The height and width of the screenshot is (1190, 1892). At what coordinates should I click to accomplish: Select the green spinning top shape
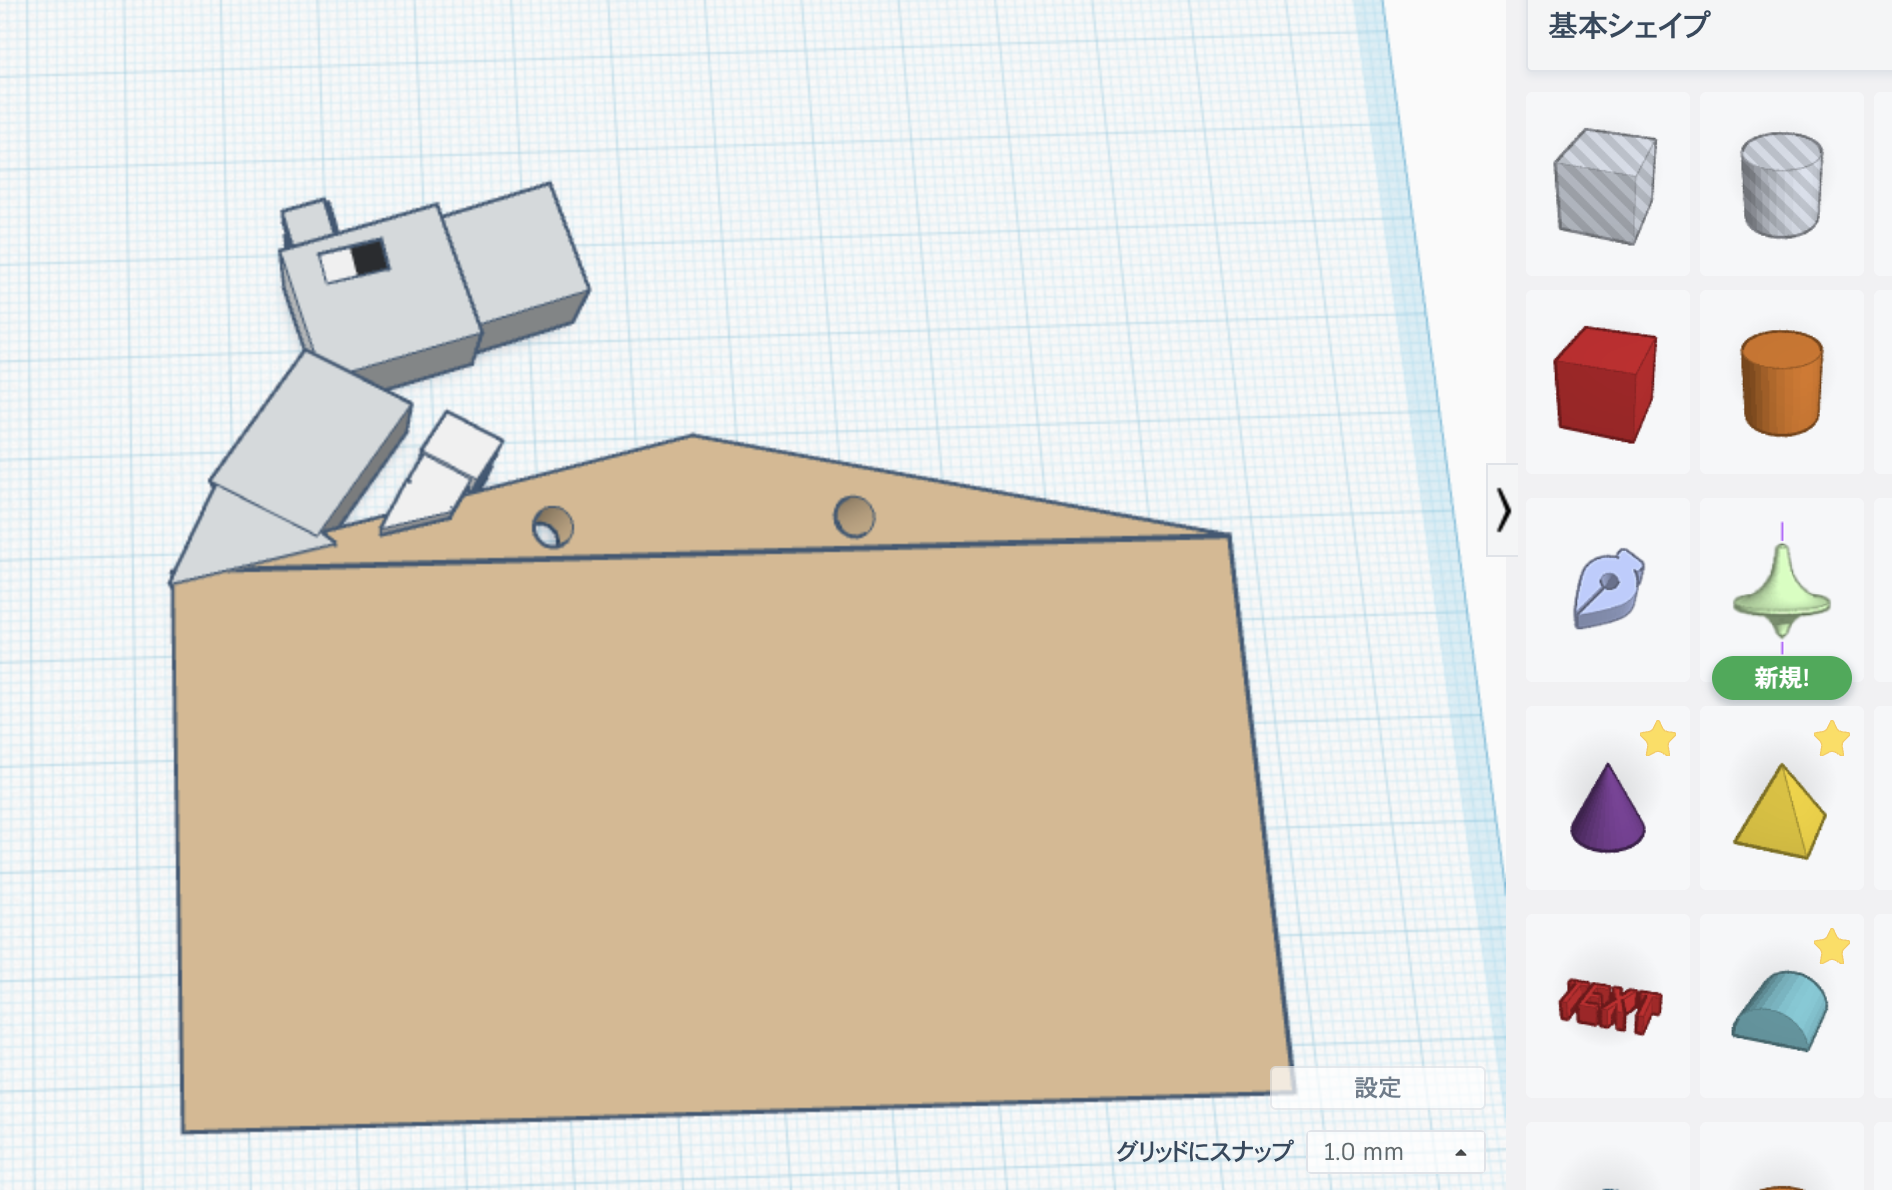click(1780, 590)
